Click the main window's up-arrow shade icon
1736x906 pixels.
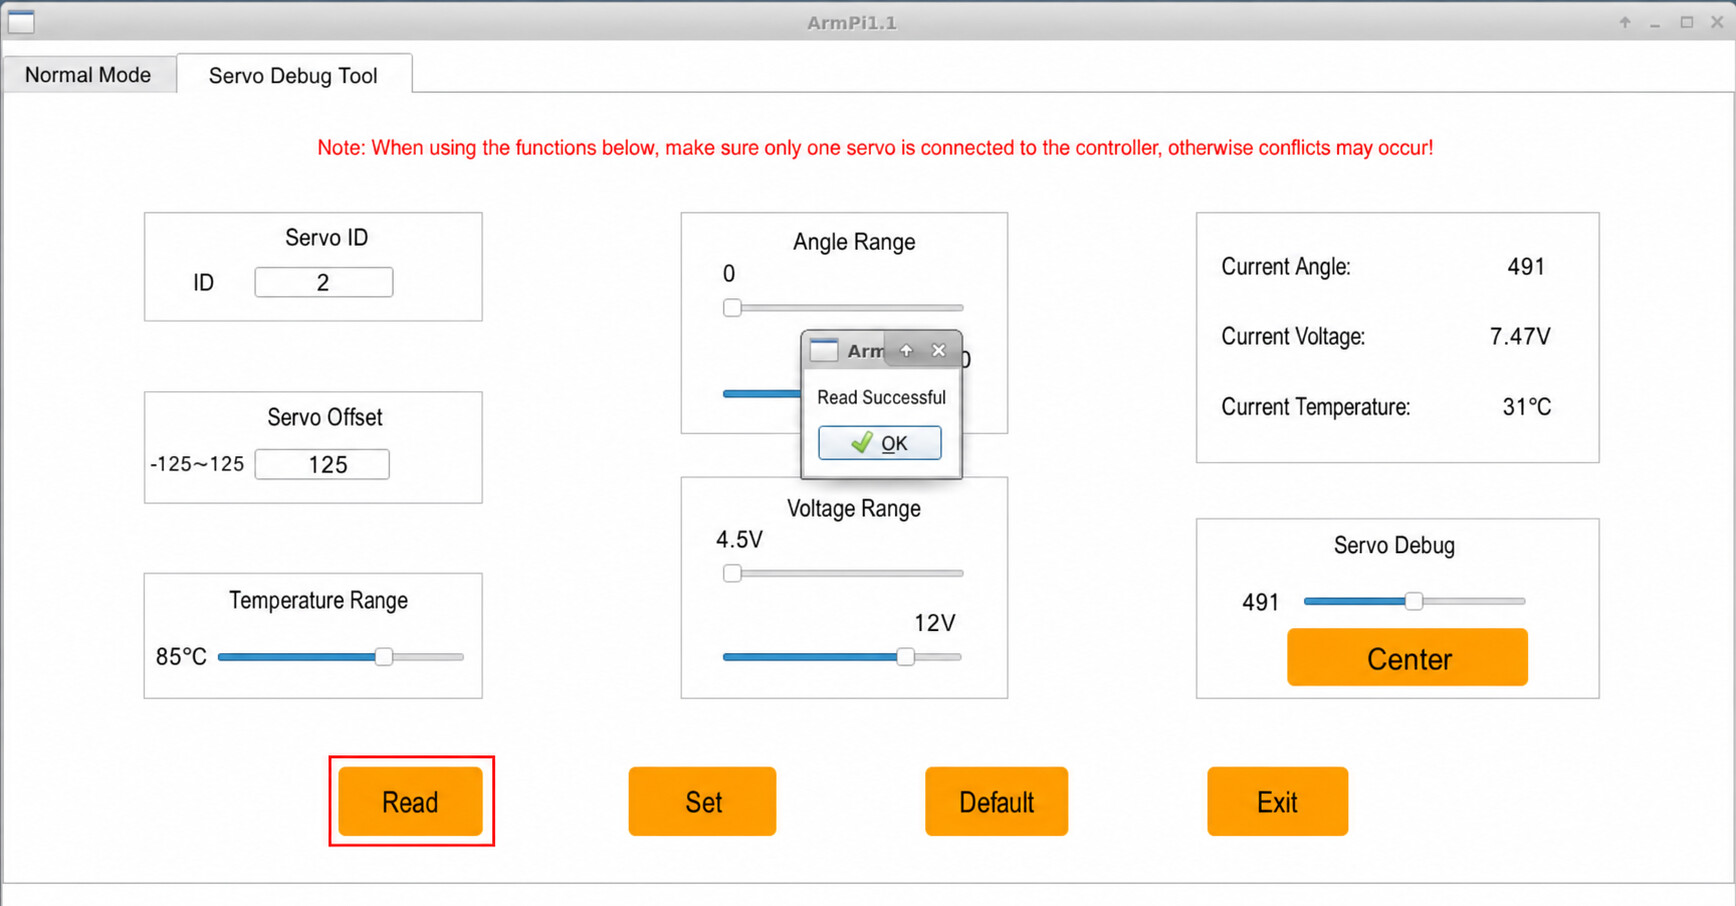coord(1625,22)
